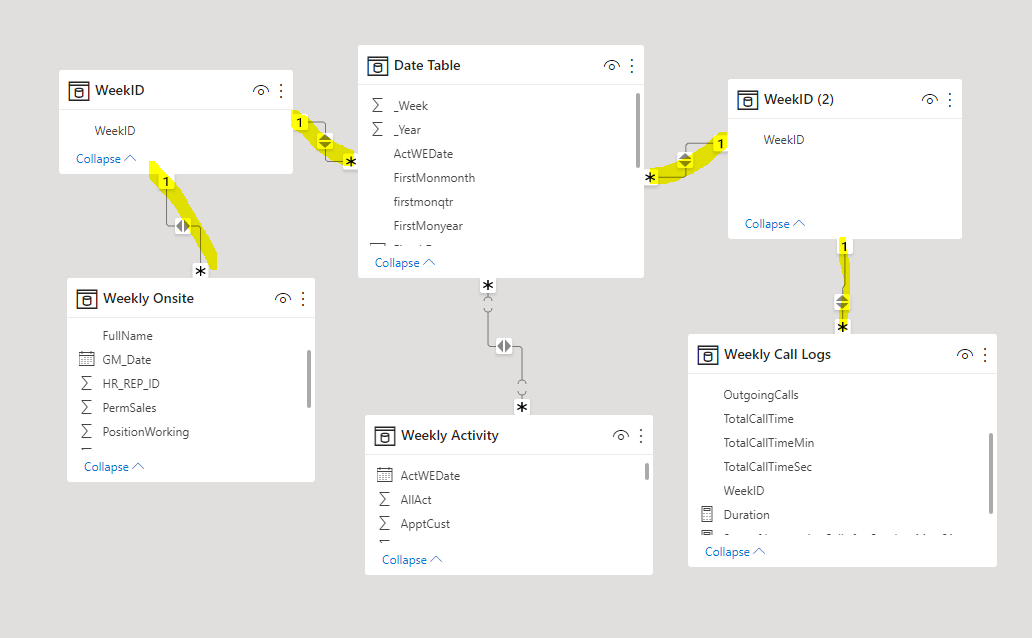Toggle visibility of Weekly Activity table
Viewport: 1032px width, 638px height.
[621, 436]
